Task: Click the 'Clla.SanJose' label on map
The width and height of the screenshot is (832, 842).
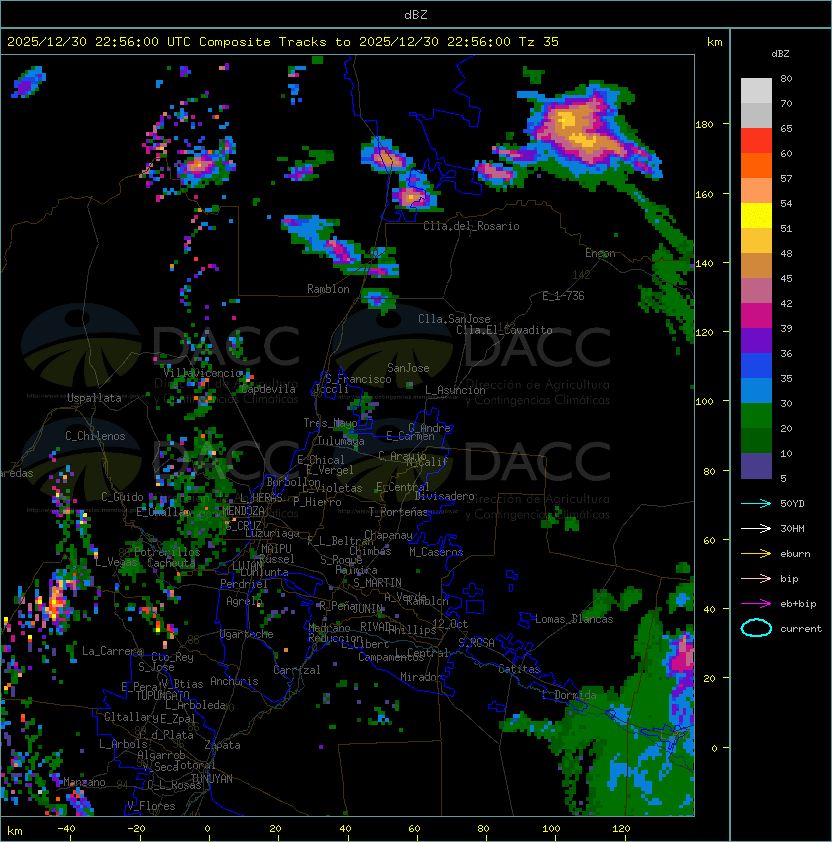Action: coord(454,319)
